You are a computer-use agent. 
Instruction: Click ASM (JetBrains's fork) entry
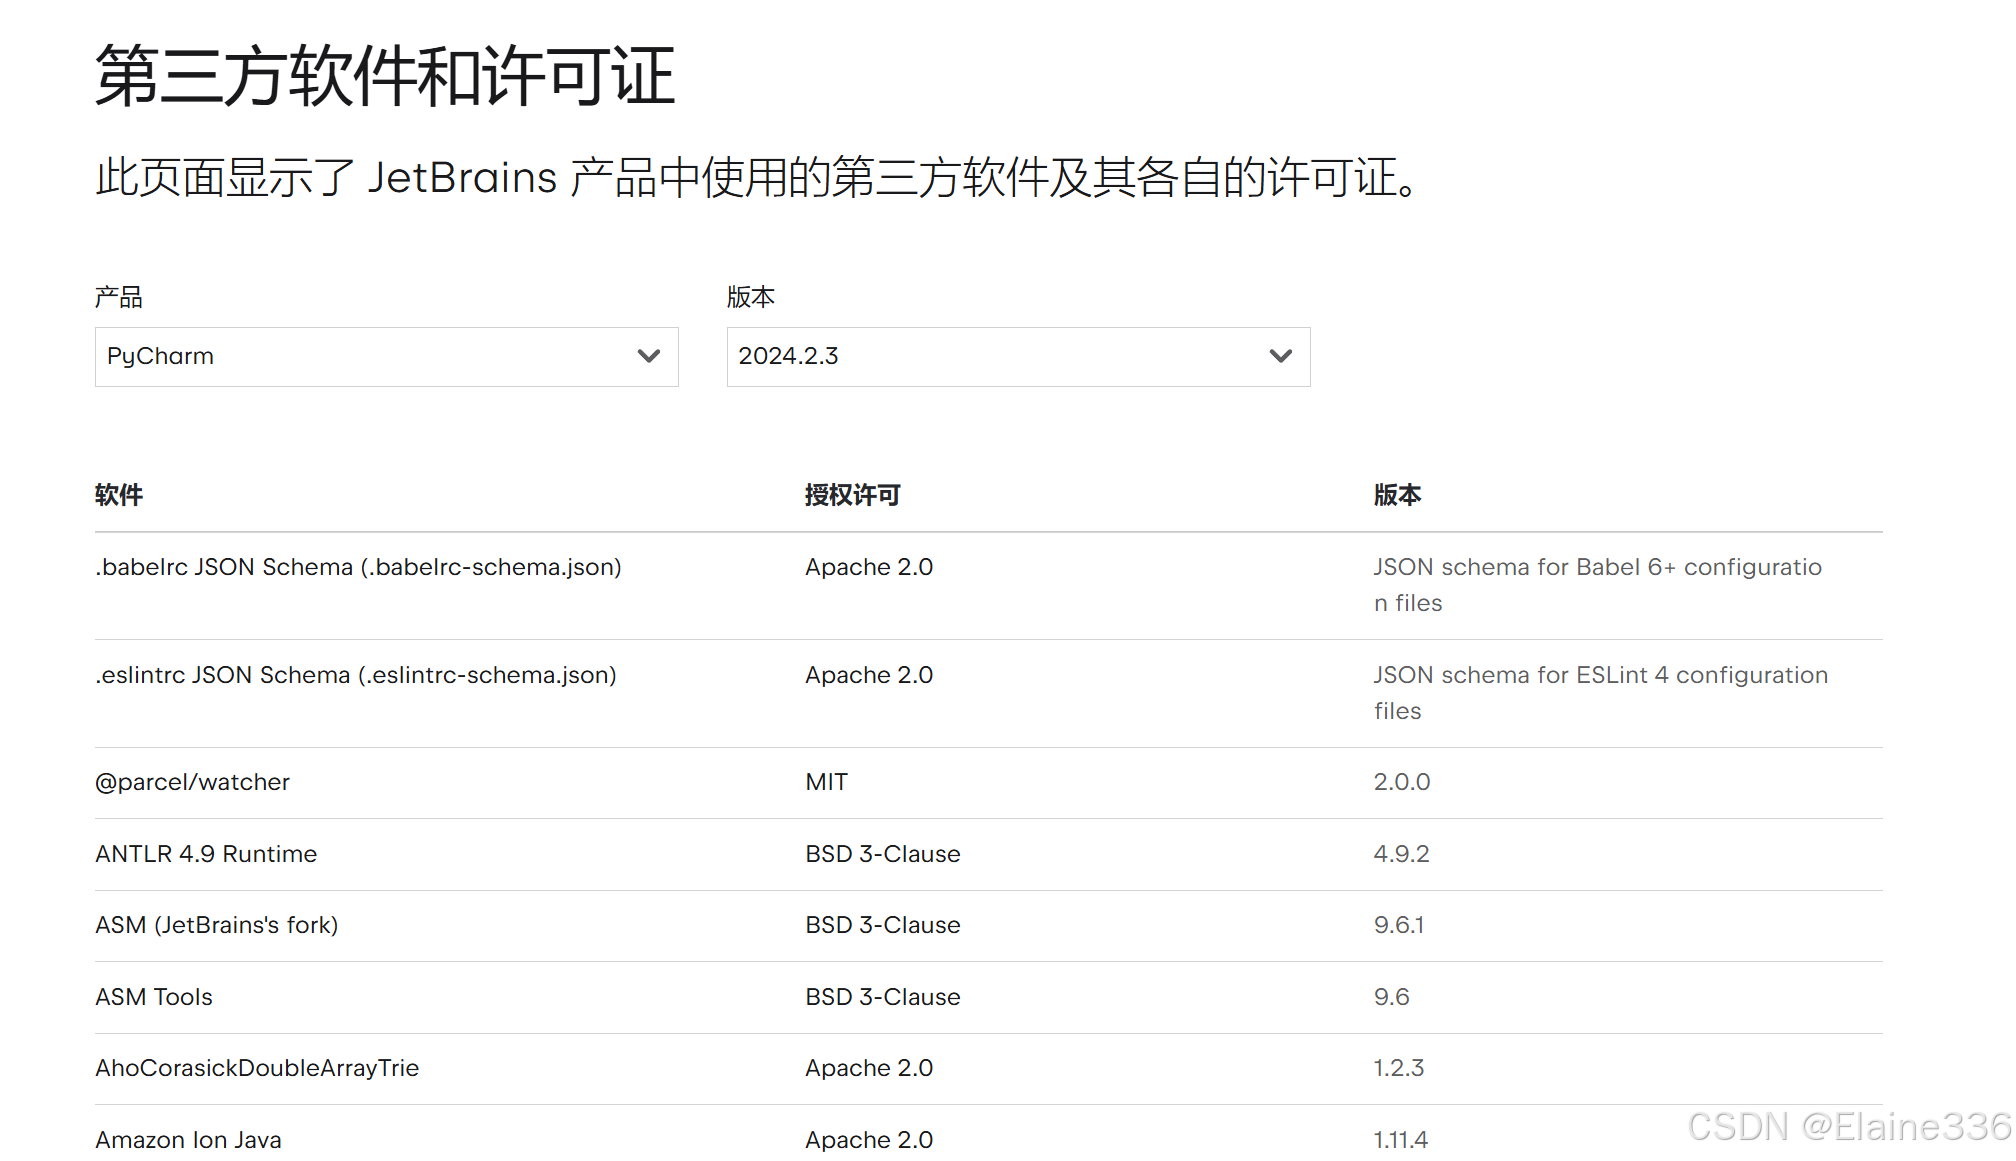(x=216, y=925)
